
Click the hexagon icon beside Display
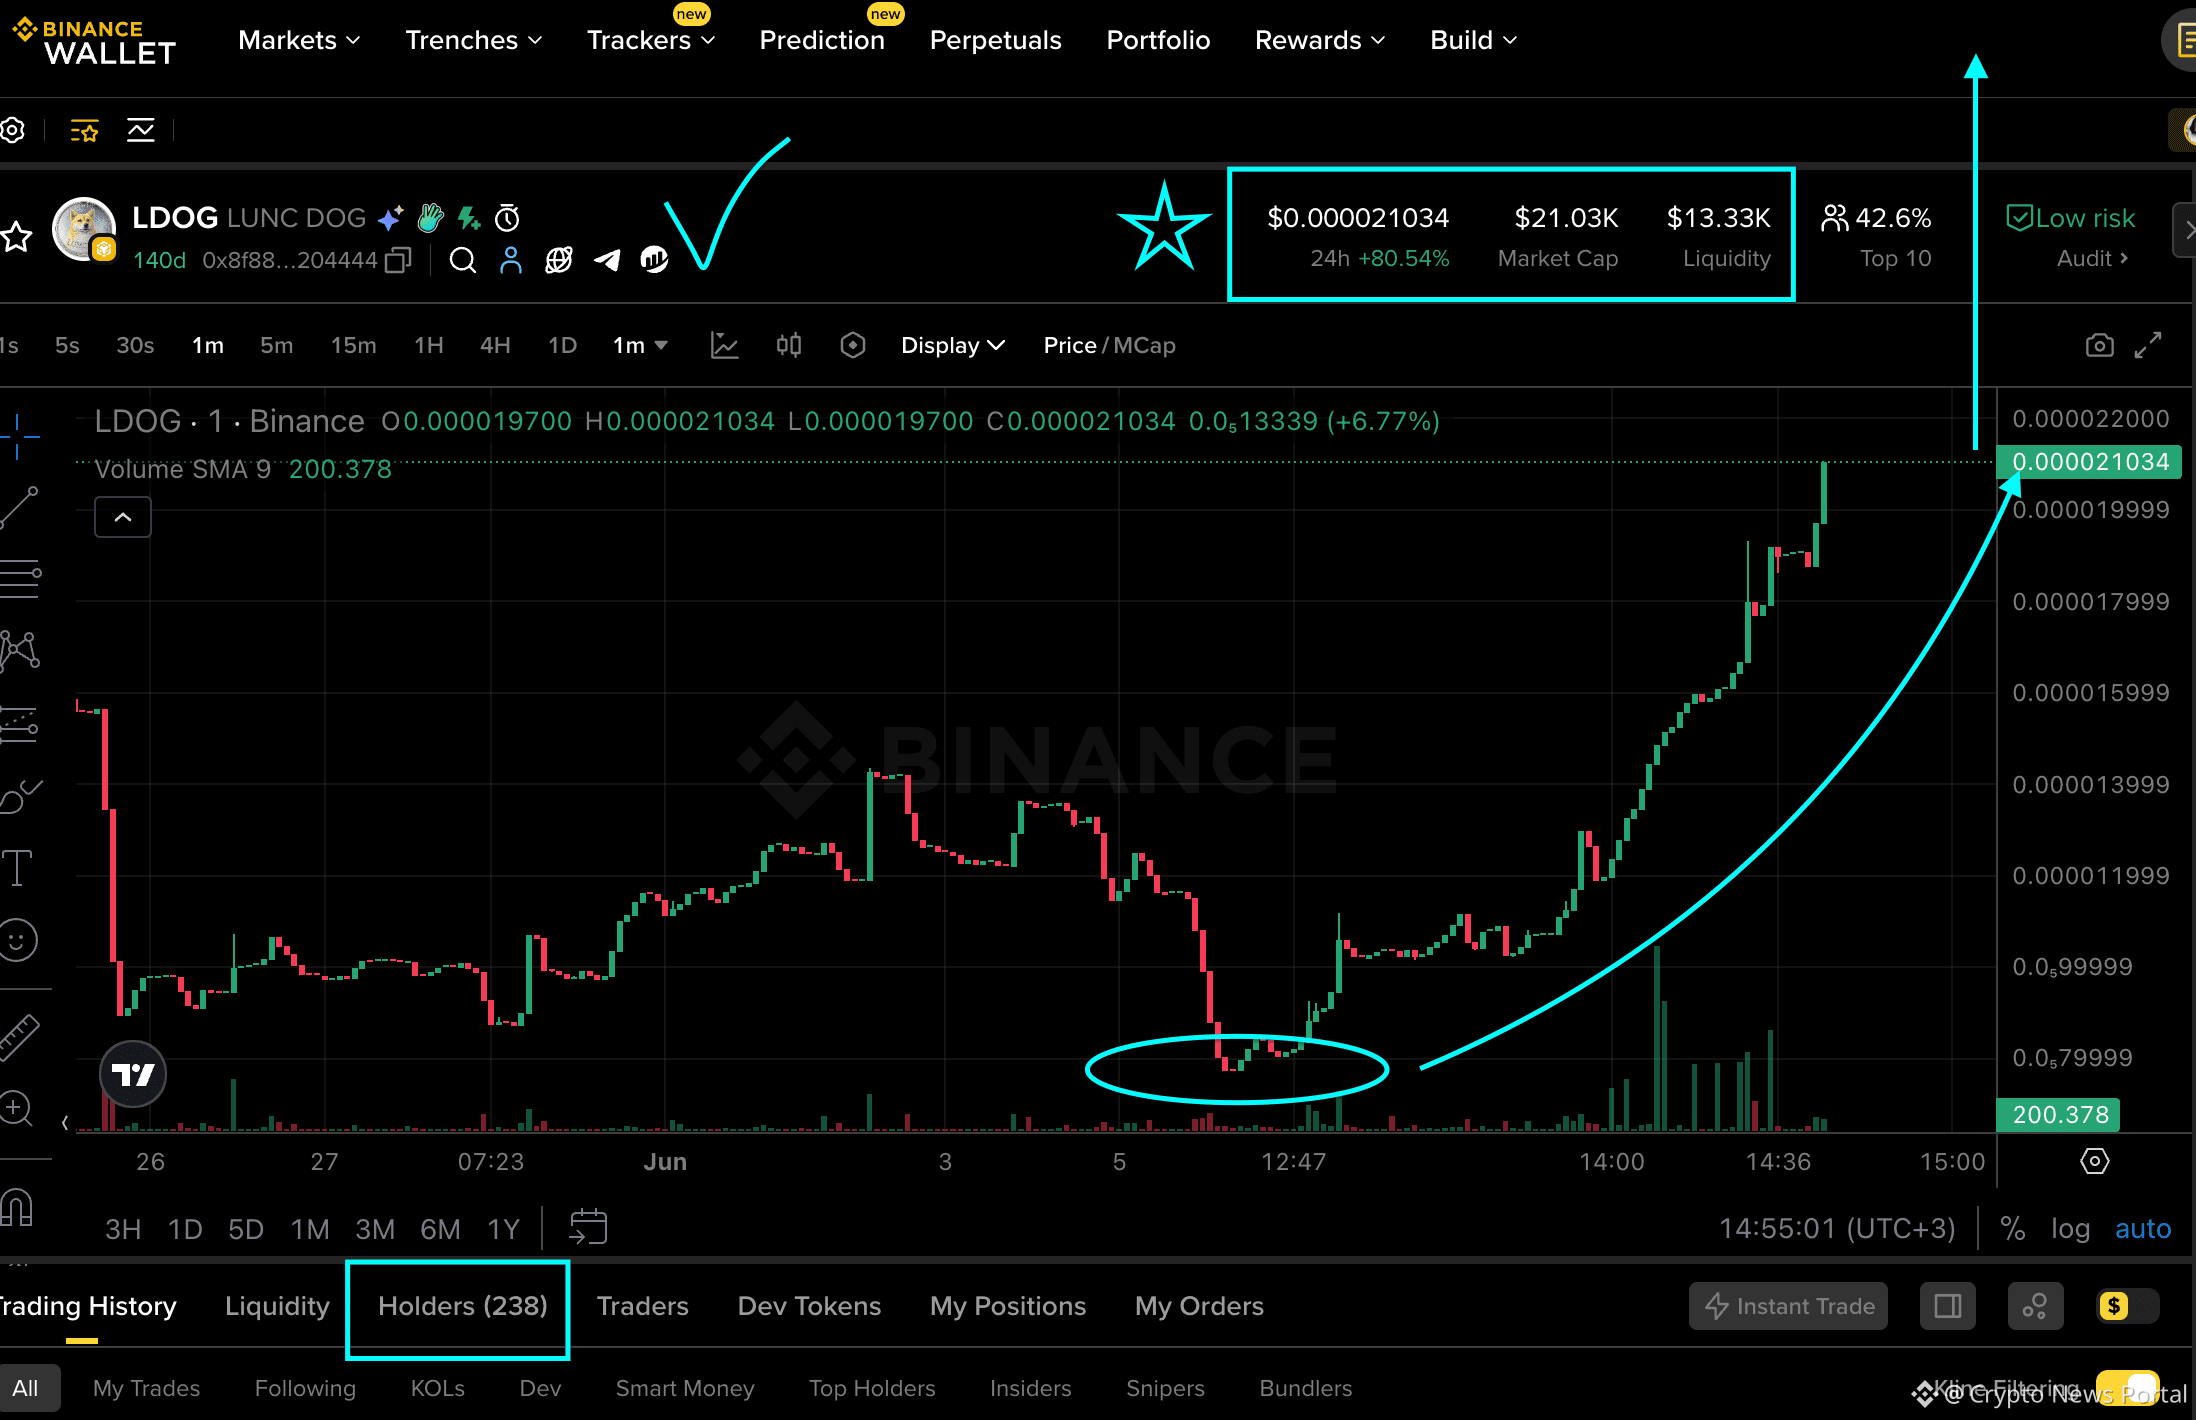(853, 345)
